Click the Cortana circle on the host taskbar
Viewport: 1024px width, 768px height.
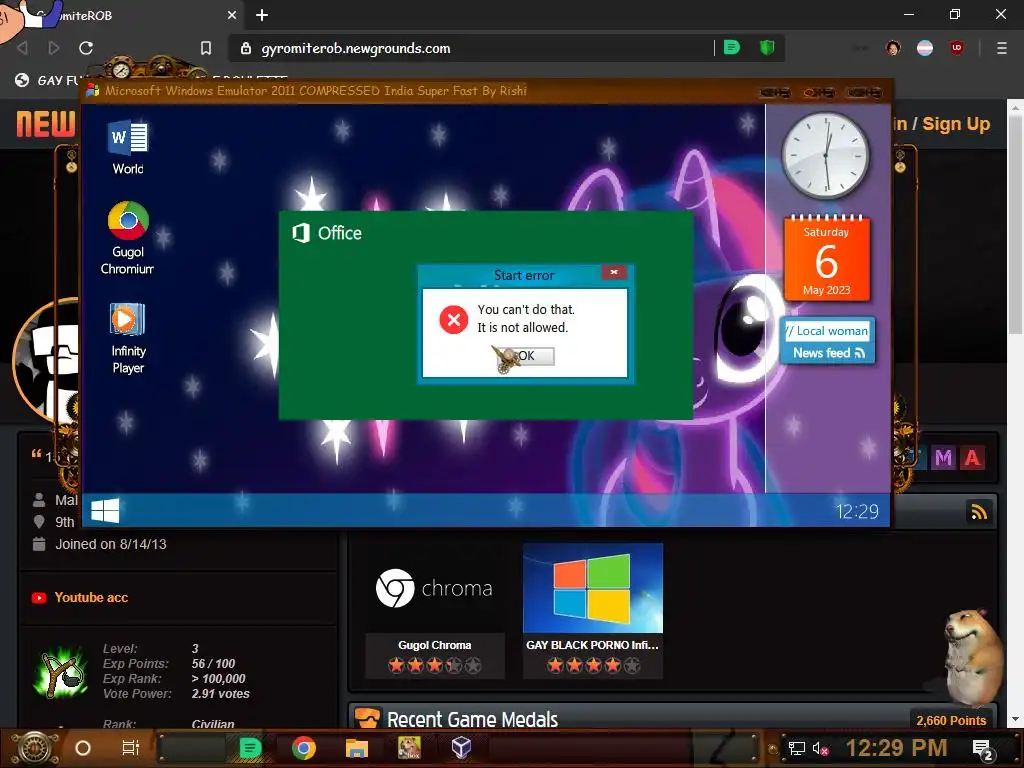coord(83,748)
